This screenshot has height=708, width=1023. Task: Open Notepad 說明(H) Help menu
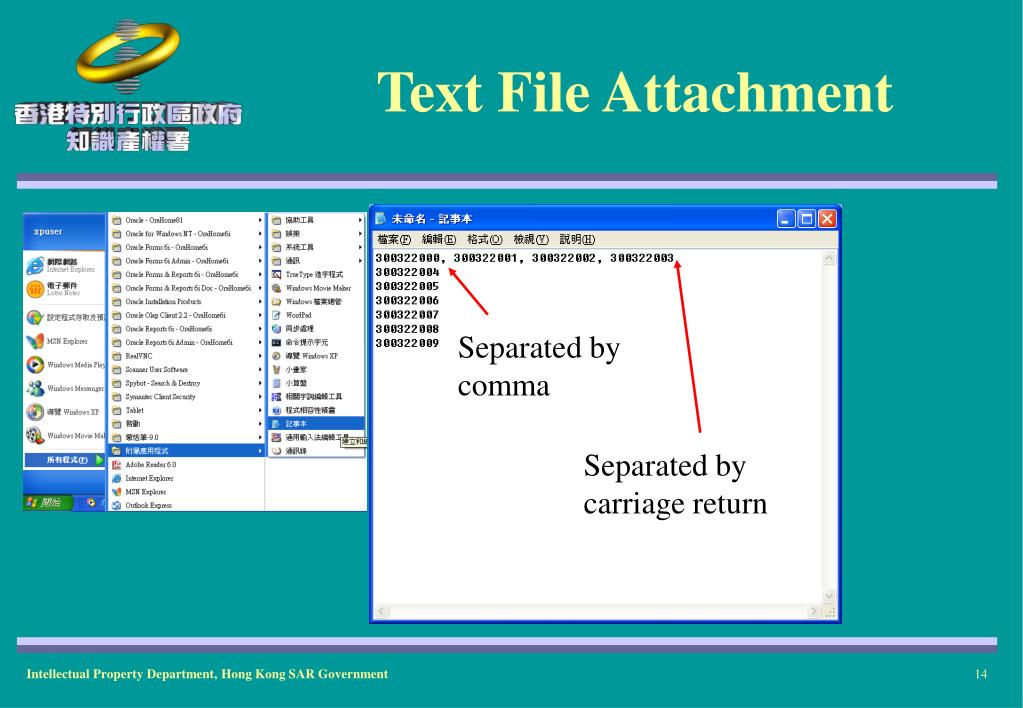pyautogui.click(x=577, y=239)
